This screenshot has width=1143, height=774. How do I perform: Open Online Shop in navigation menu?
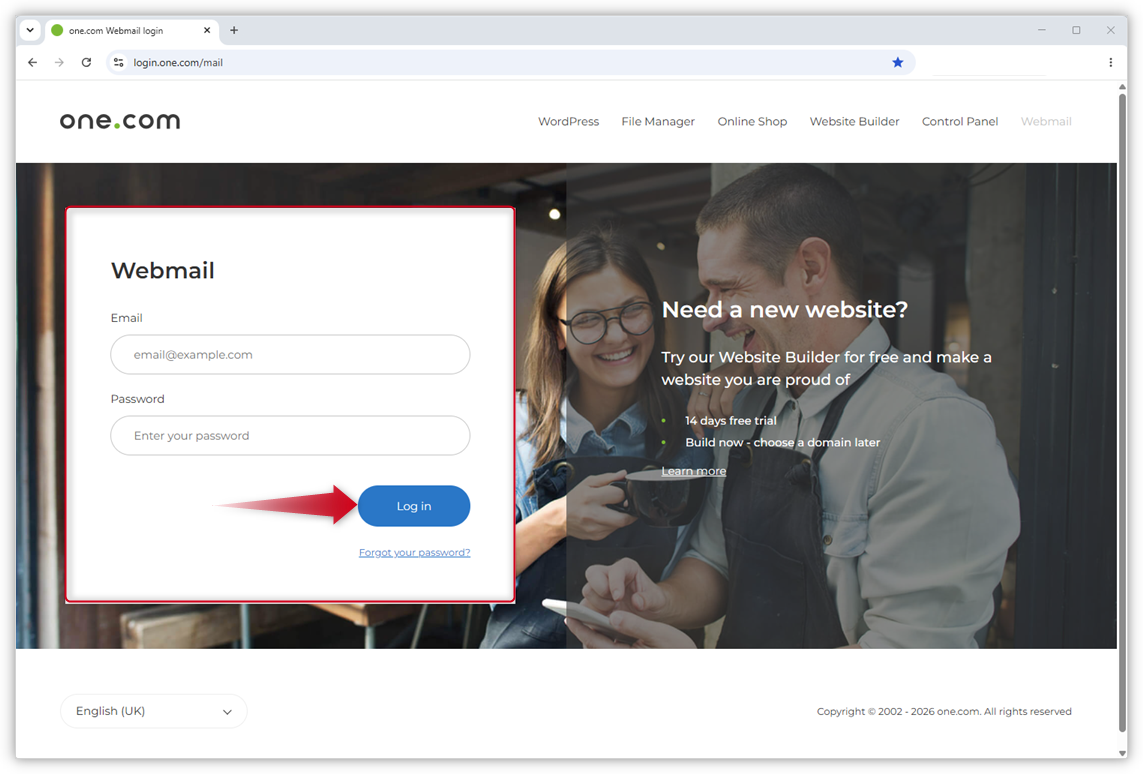coord(752,122)
